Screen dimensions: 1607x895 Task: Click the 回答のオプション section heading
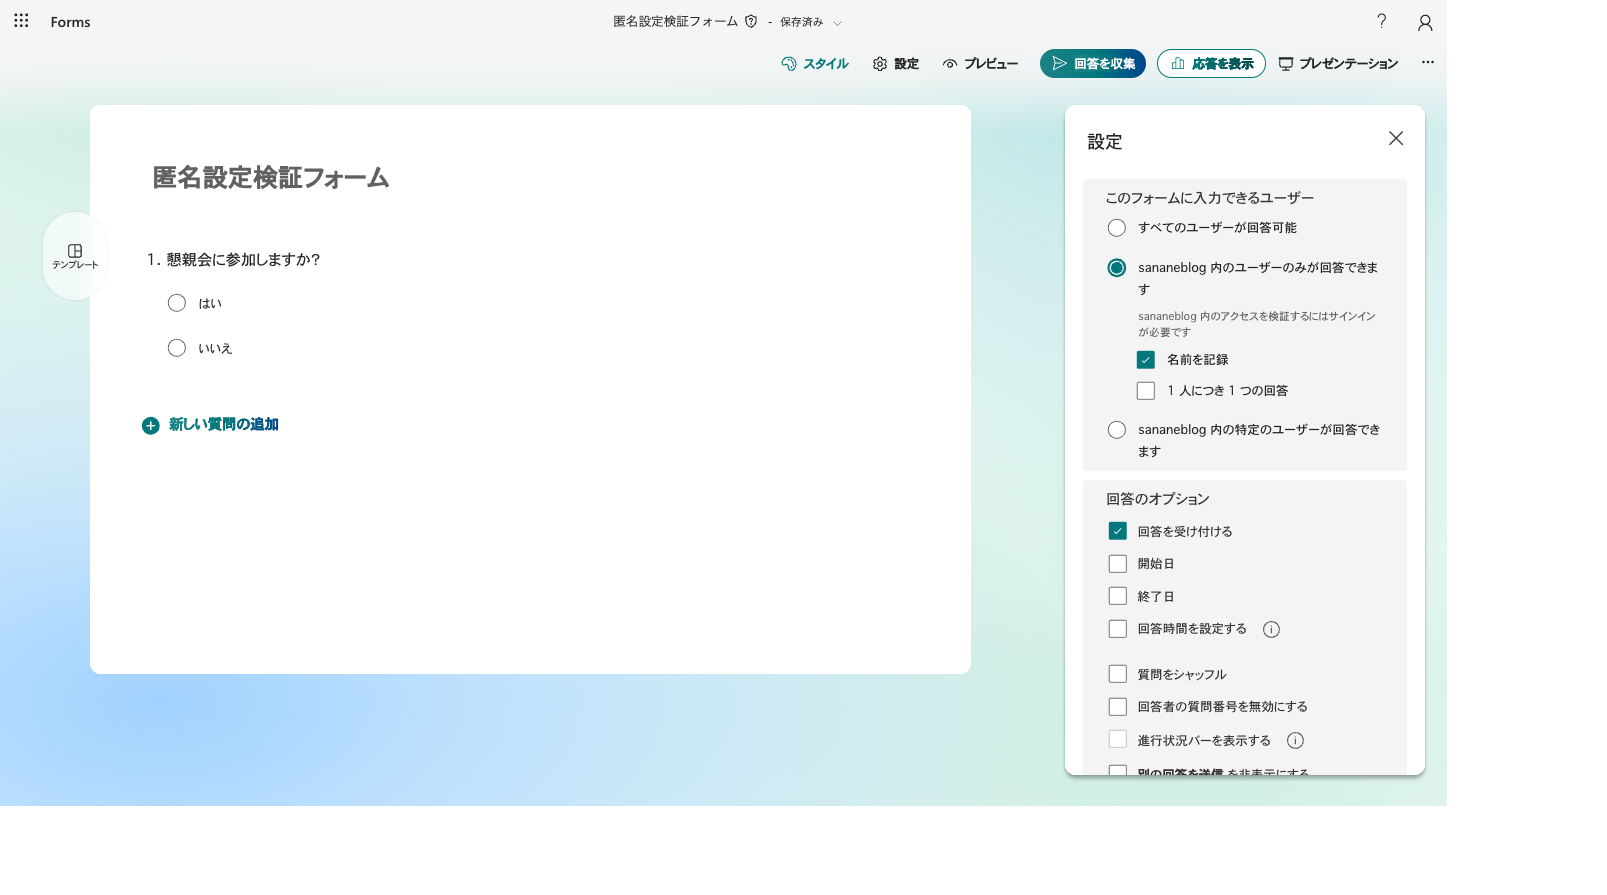[x=1158, y=499]
